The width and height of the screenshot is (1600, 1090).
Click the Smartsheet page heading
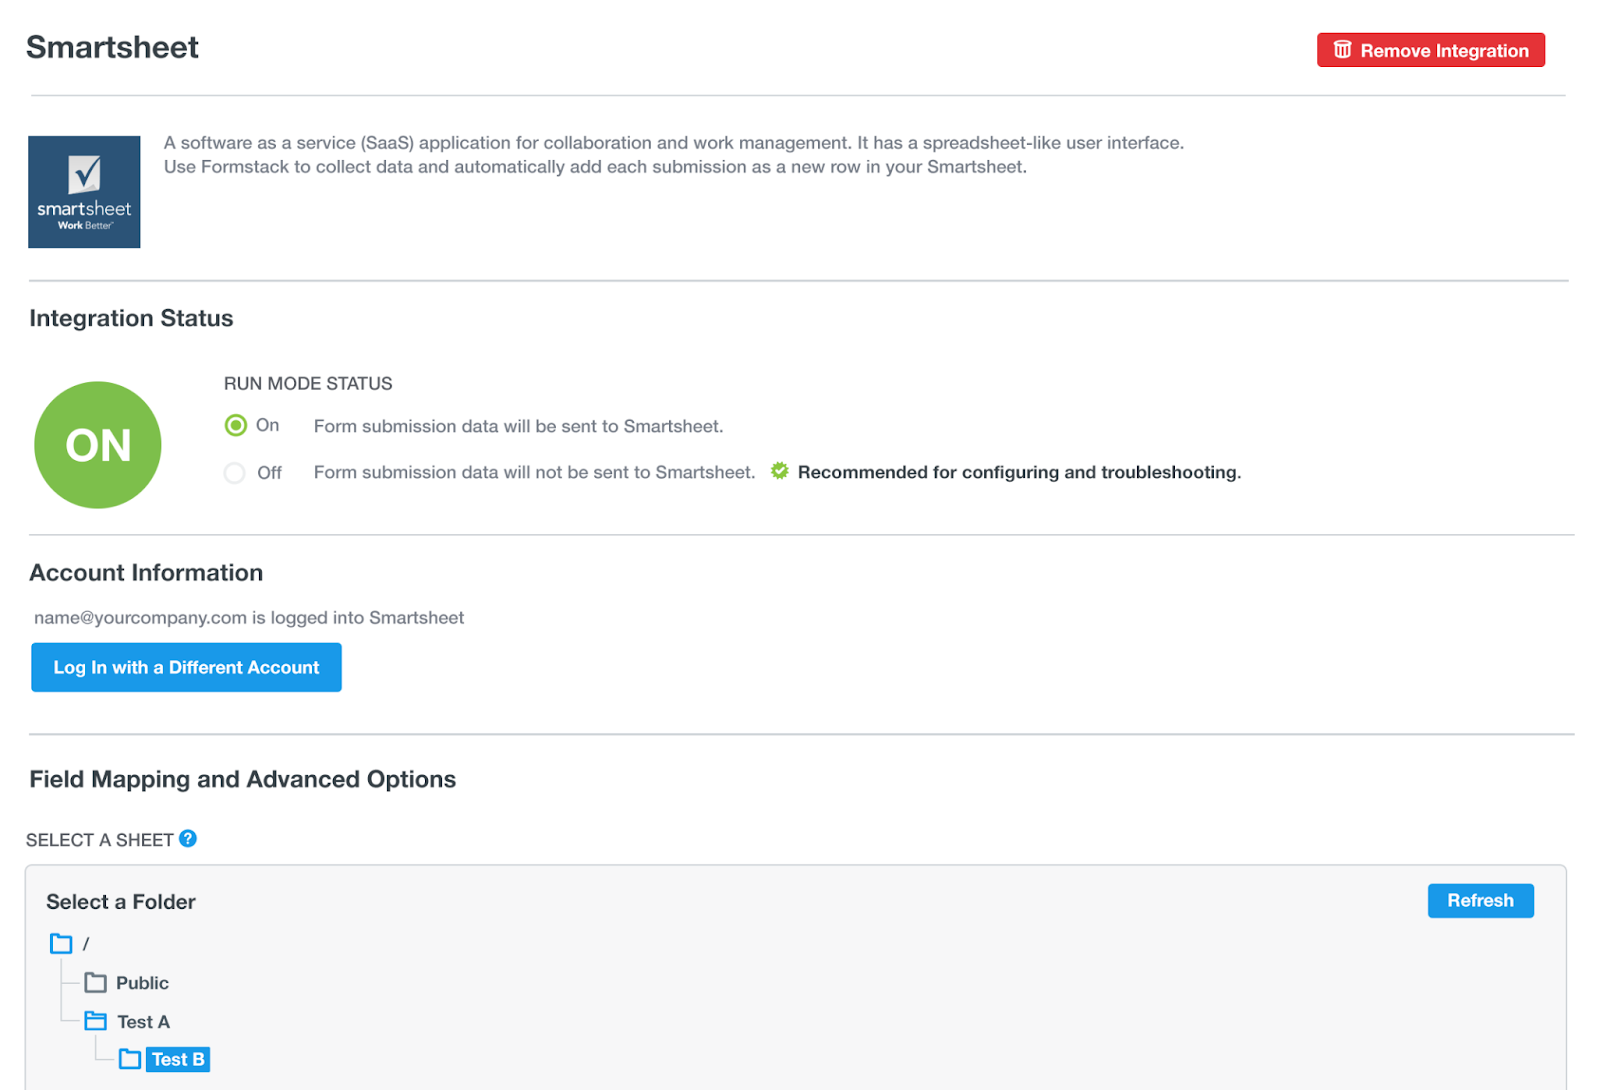(112, 47)
